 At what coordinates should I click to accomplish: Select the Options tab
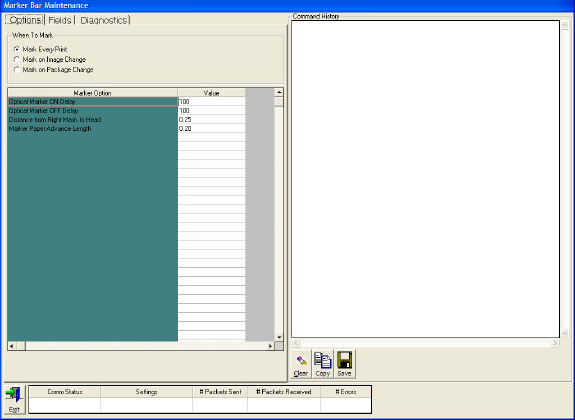click(x=25, y=20)
